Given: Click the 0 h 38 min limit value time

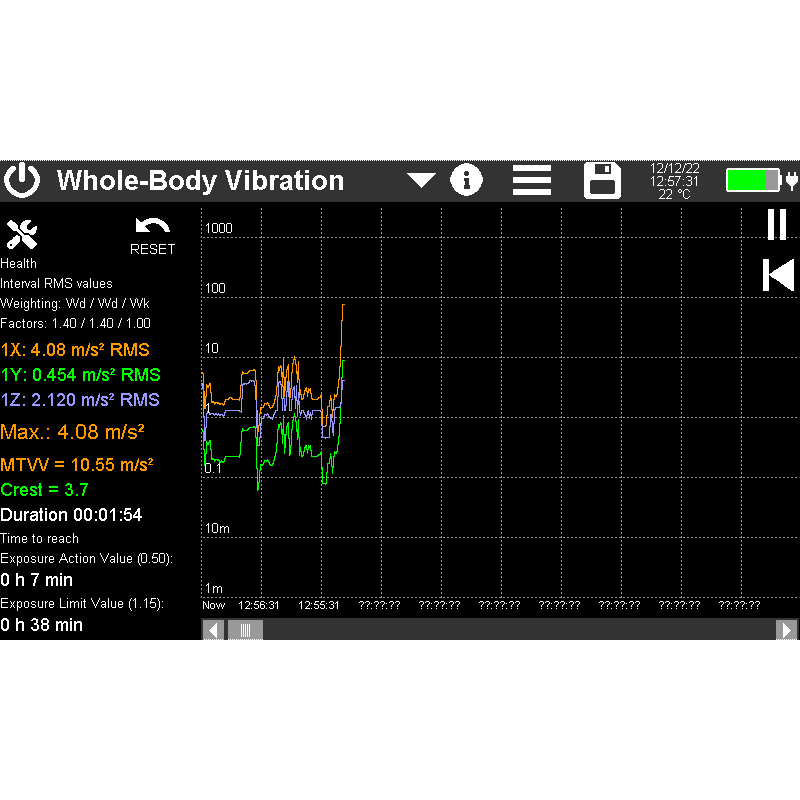Looking at the screenshot, I should click(x=41, y=625).
